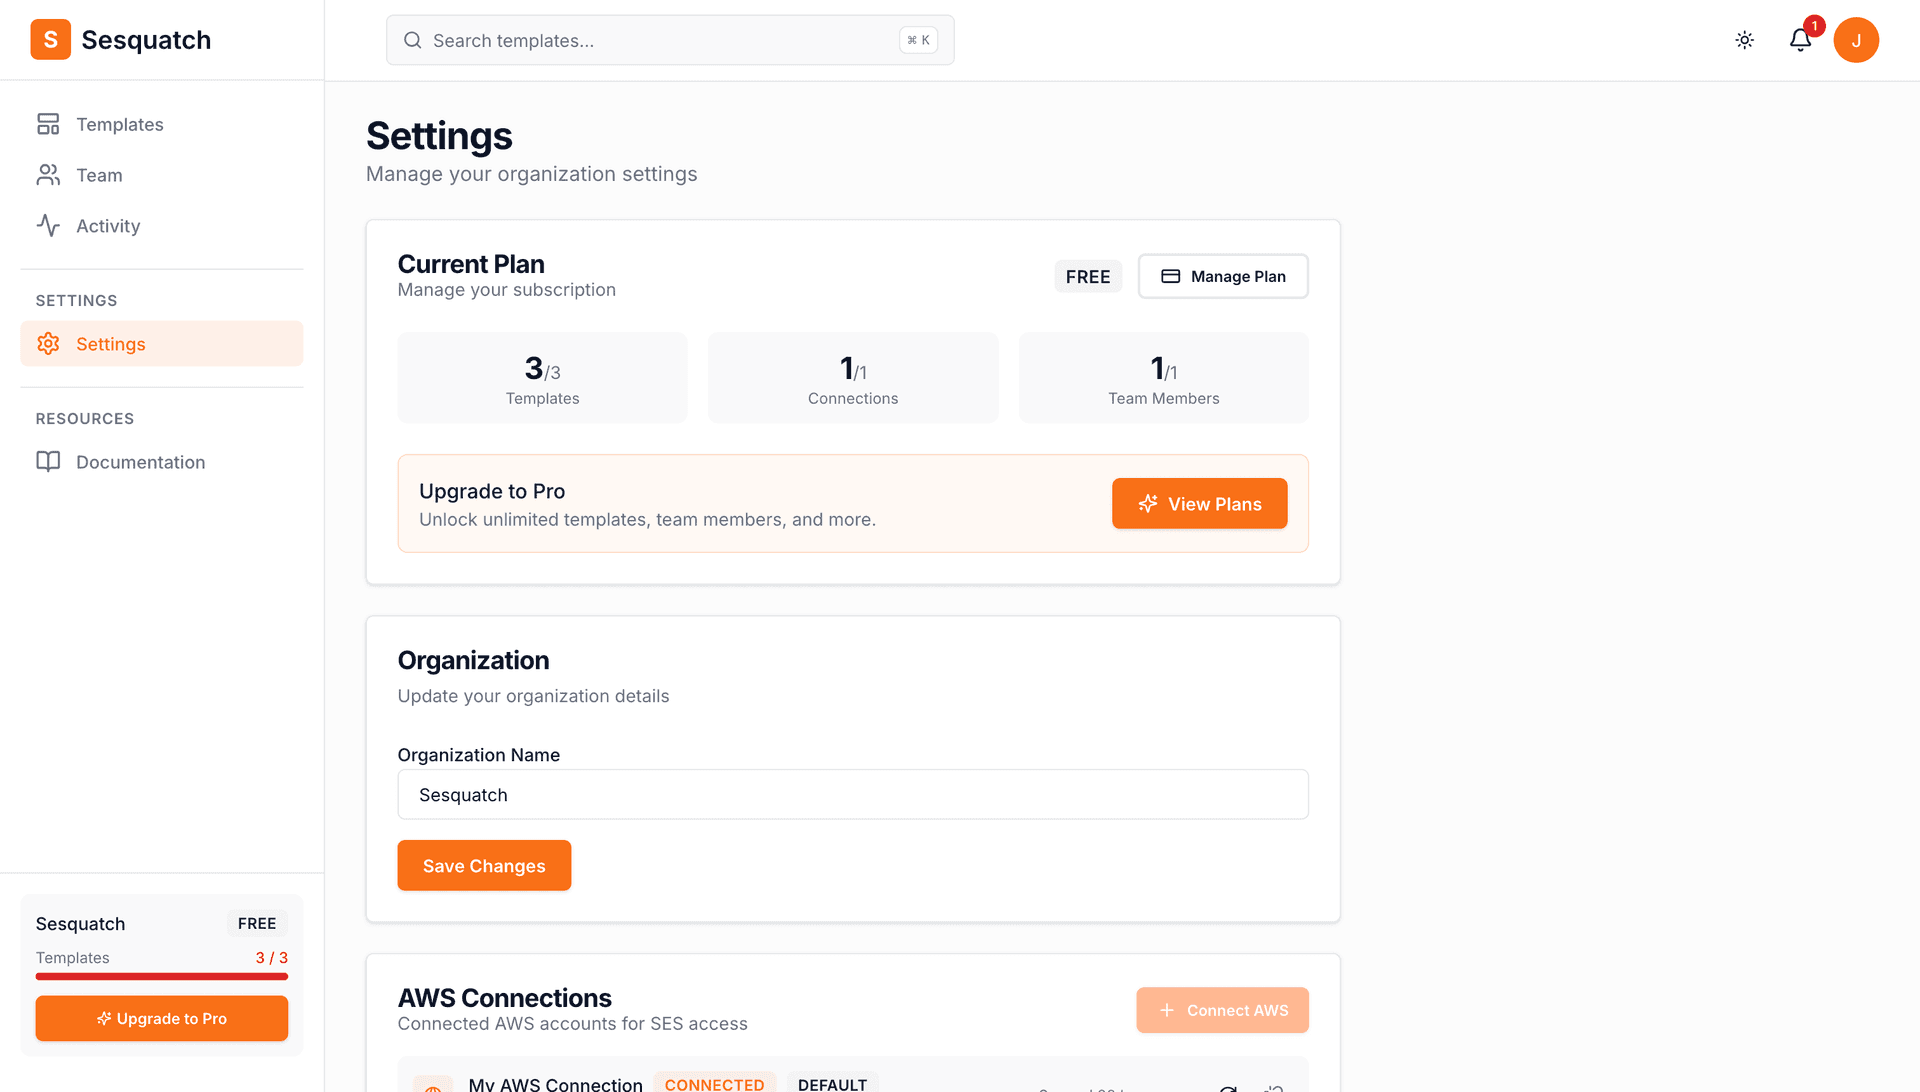
Task: Toggle light/dark theme with the sun icon
Action: [1744, 40]
